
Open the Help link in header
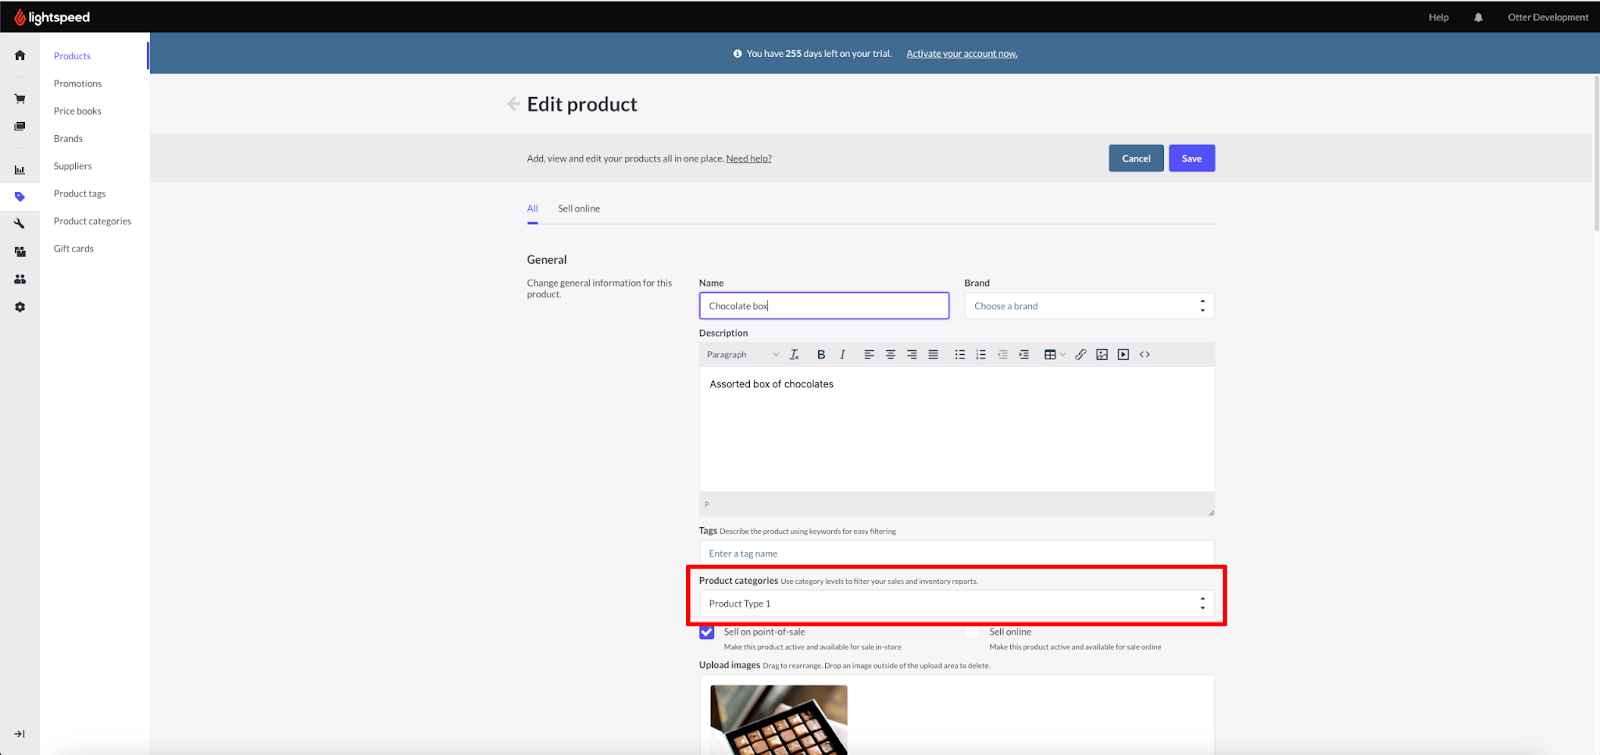pos(1438,17)
